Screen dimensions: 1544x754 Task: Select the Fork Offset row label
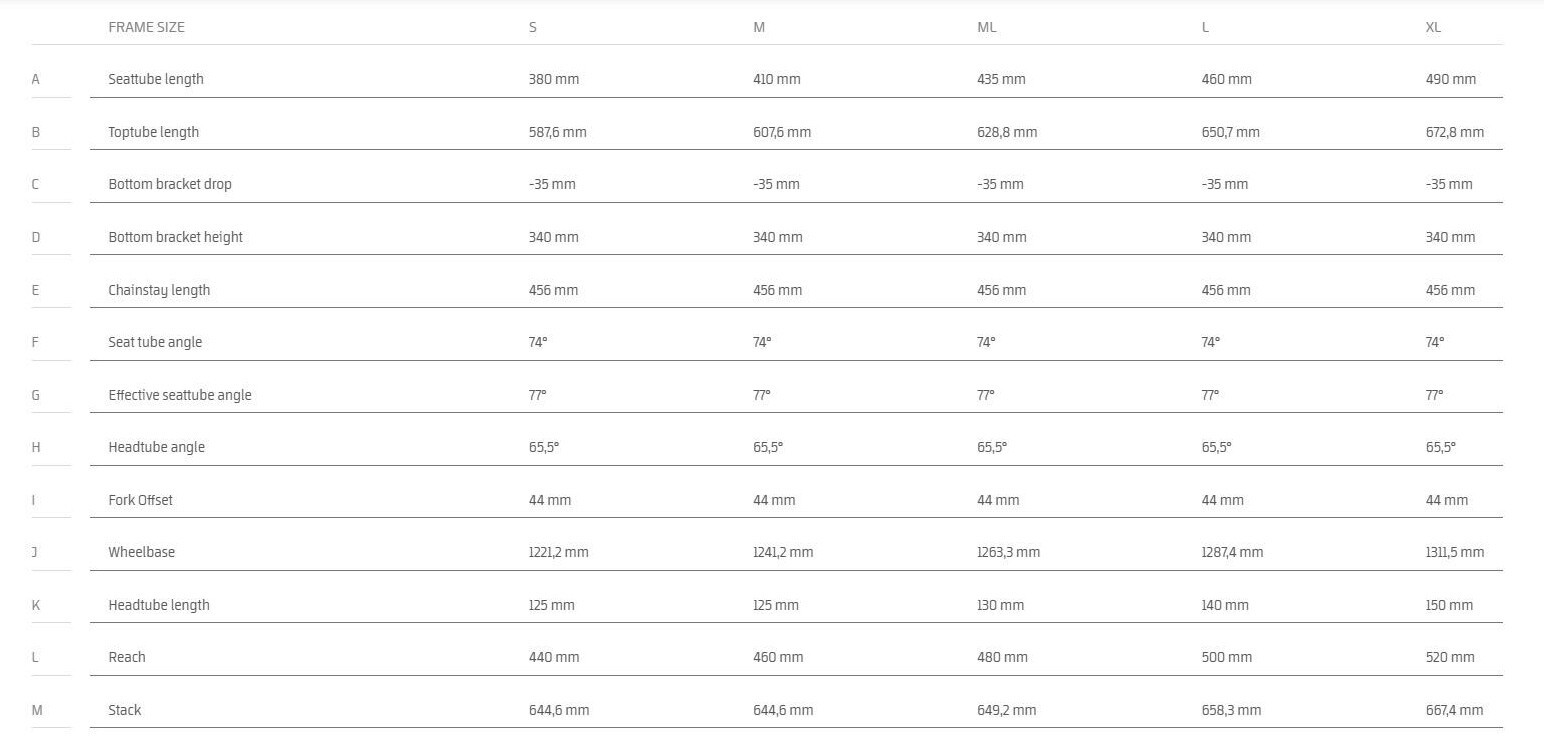pos(140,500)
